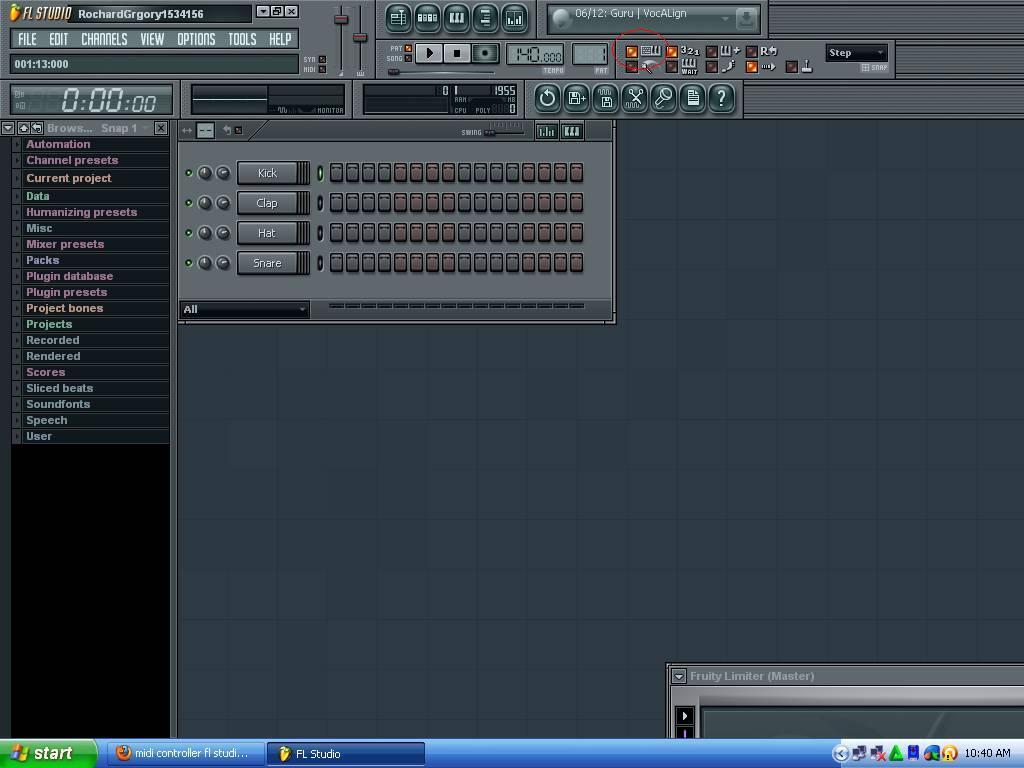Click the audio editor scissors icon
This screenshot has height=768, width=1024.
coord(634,98)
